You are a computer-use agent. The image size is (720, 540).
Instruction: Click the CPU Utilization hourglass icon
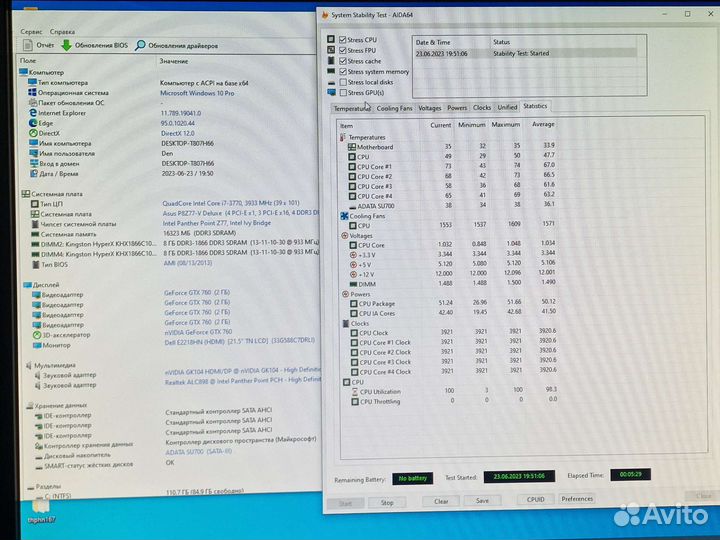[354, 392]
